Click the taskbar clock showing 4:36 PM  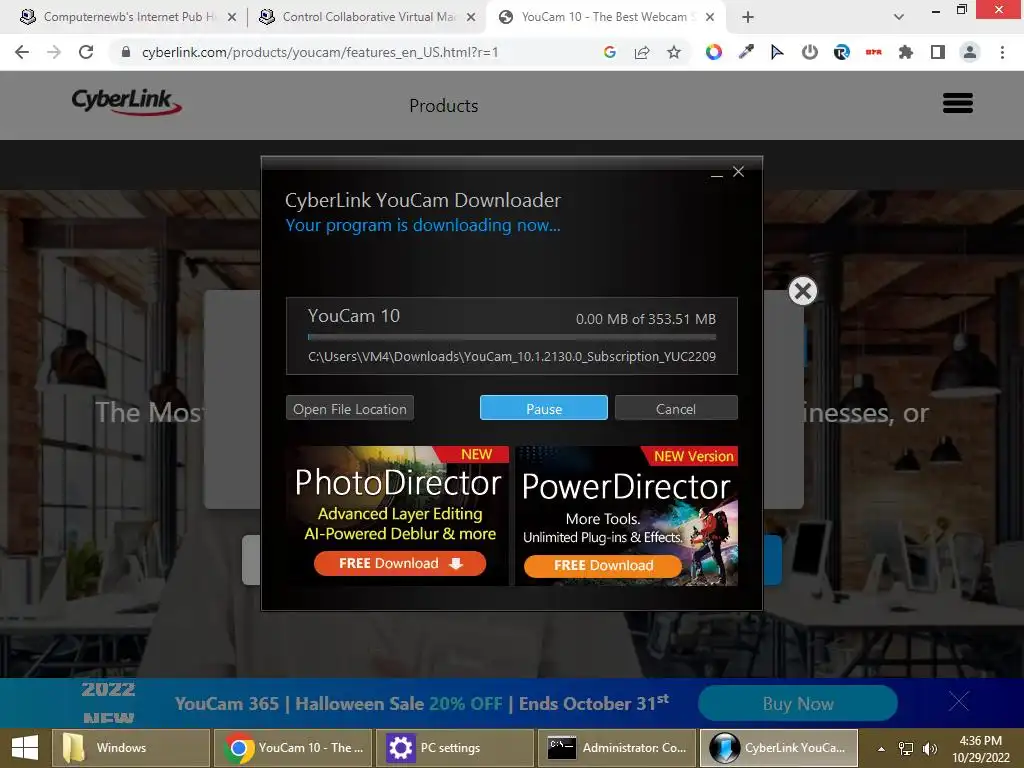[980, 749]
